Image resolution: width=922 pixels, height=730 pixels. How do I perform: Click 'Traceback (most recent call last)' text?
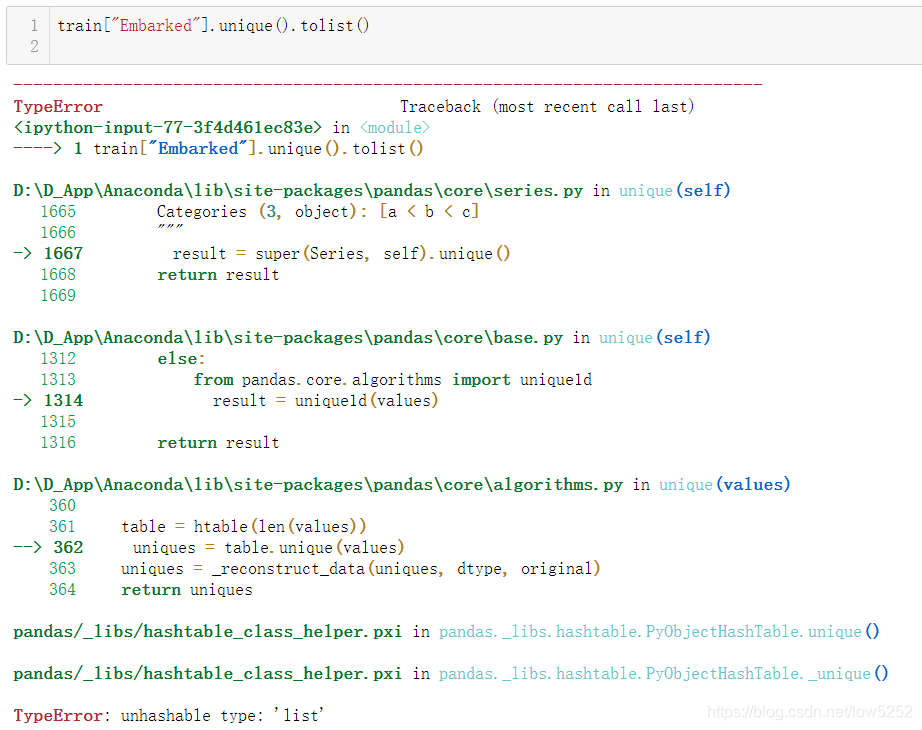point(547,106)
